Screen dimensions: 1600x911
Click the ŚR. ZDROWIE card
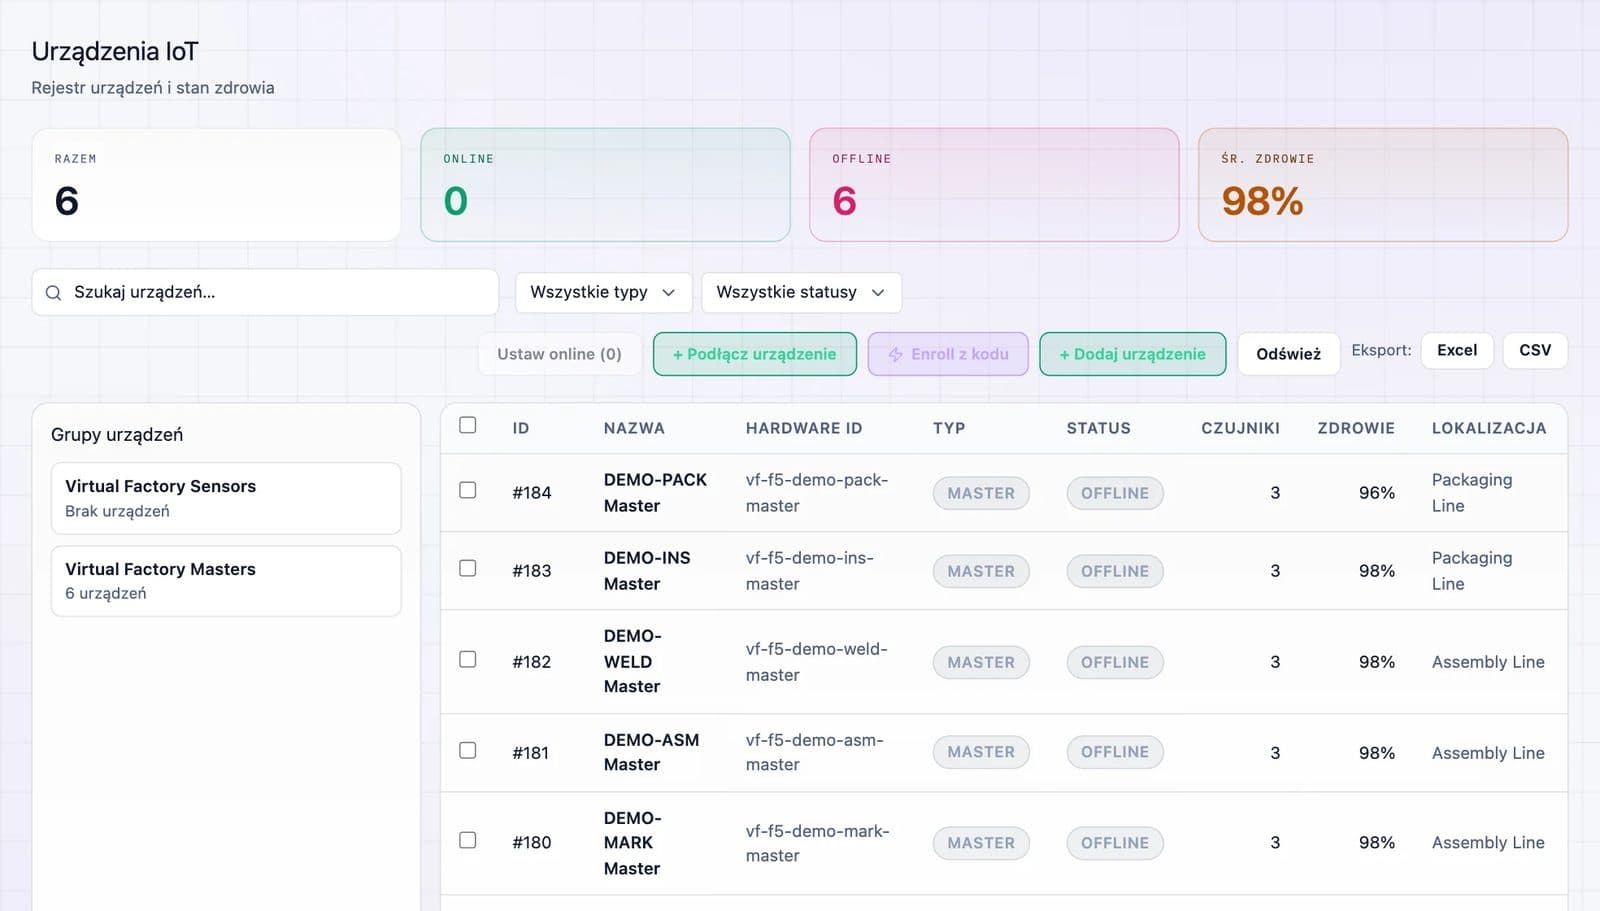point(1383,185)
